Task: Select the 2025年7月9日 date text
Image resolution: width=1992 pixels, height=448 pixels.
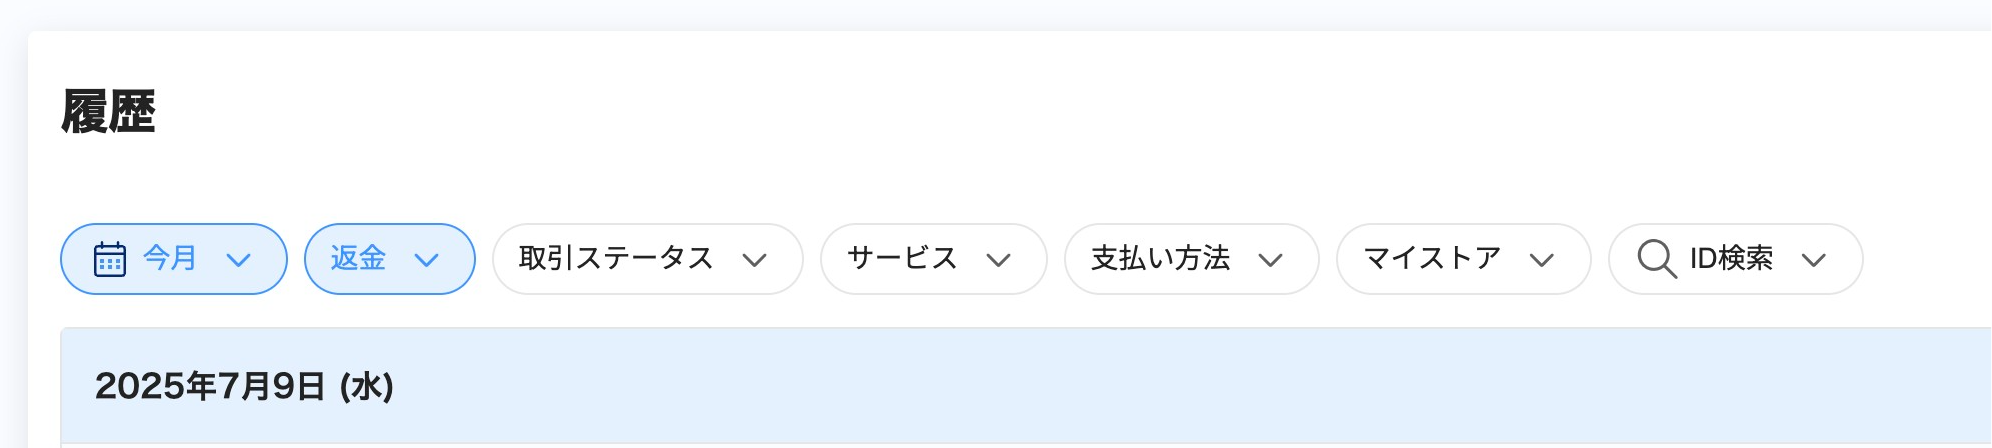Action: coord(210,386)
